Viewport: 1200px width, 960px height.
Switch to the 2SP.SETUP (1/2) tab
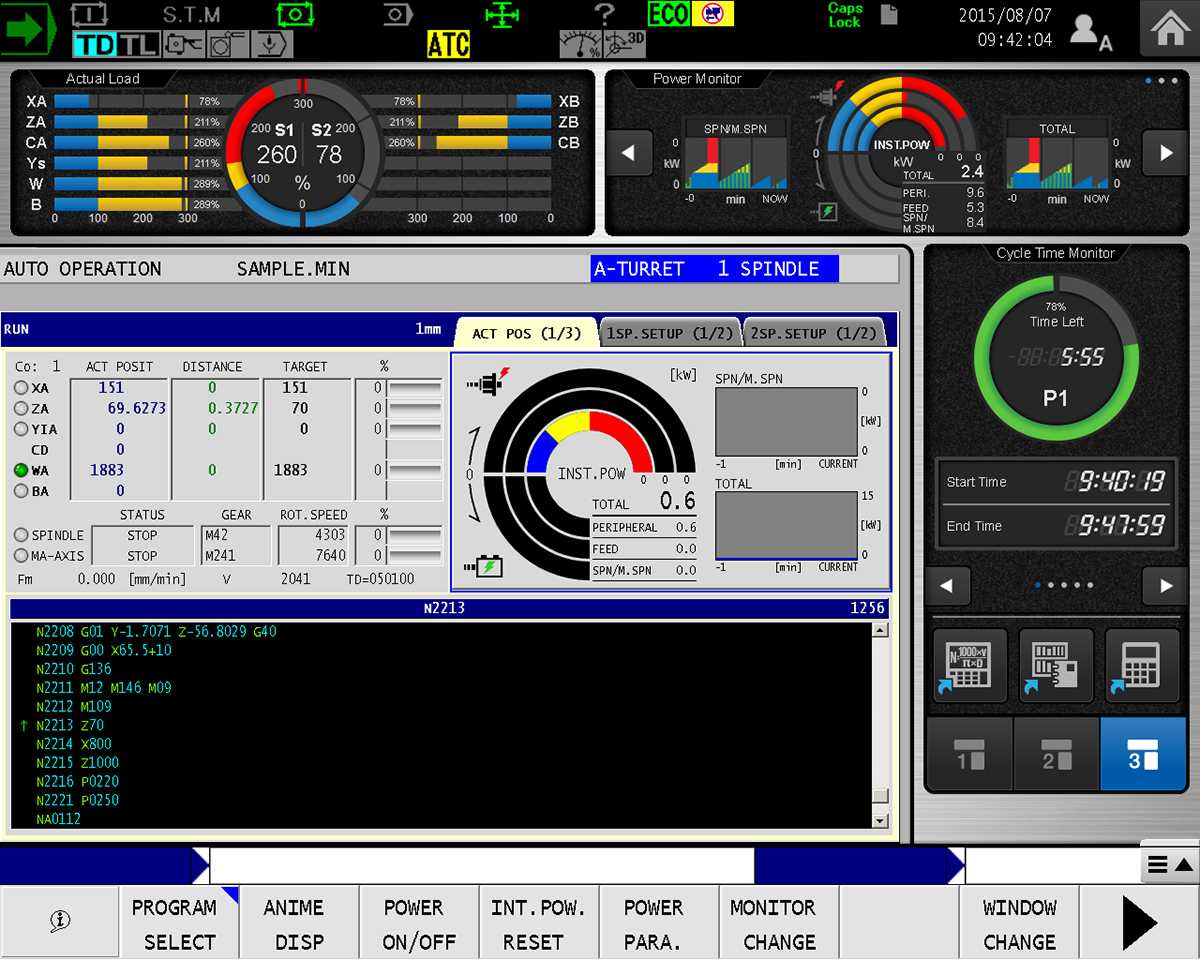coord(814,334)
